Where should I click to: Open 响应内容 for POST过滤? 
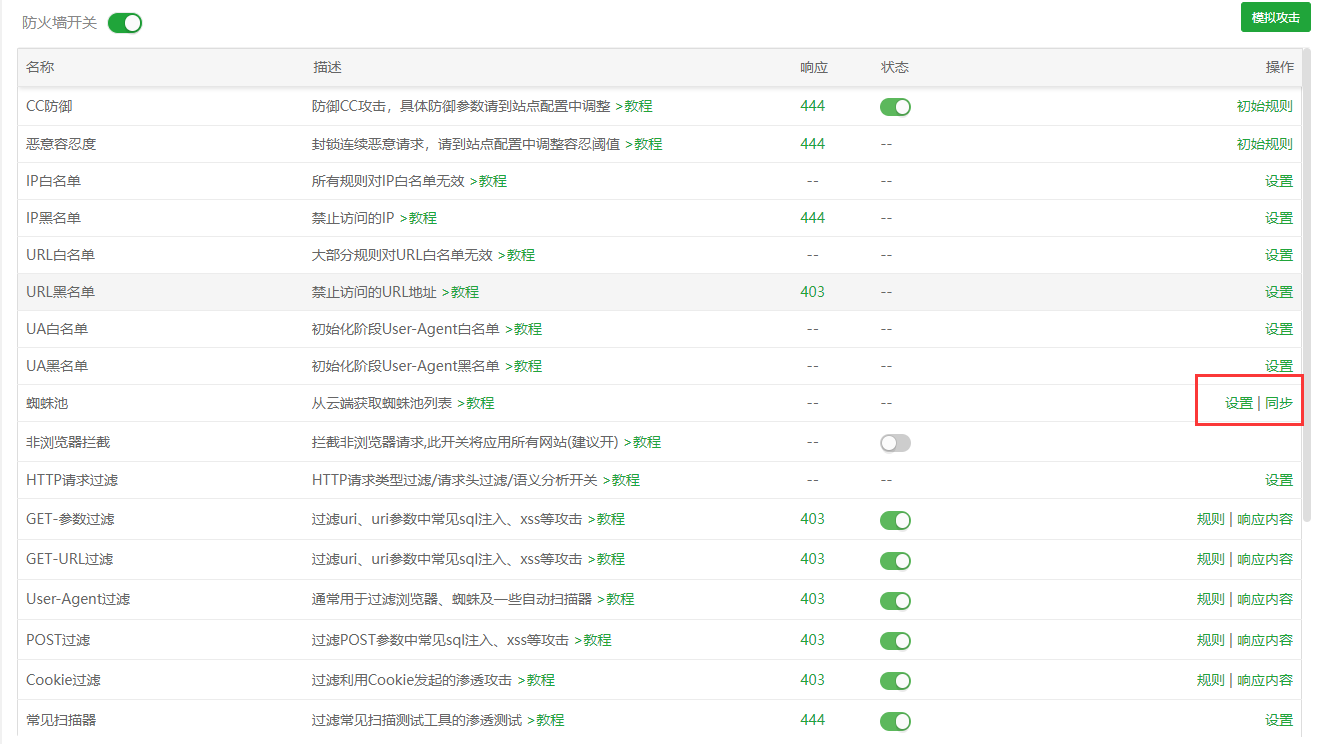[1265, 640]
